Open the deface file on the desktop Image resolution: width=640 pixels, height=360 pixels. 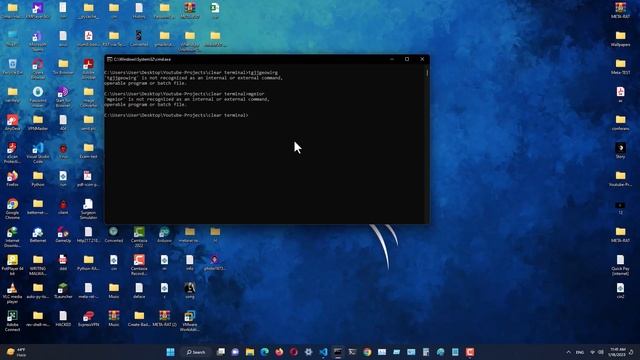pyautogui.click(x=139, y=290)
